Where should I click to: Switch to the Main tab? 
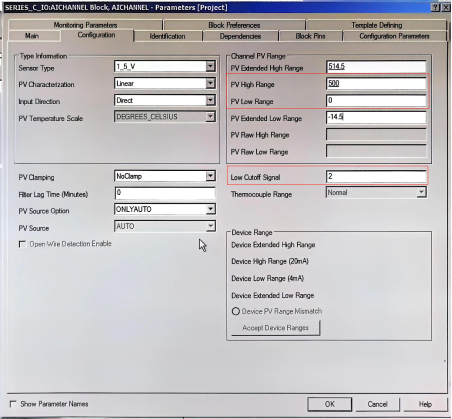tap(32, 36)
